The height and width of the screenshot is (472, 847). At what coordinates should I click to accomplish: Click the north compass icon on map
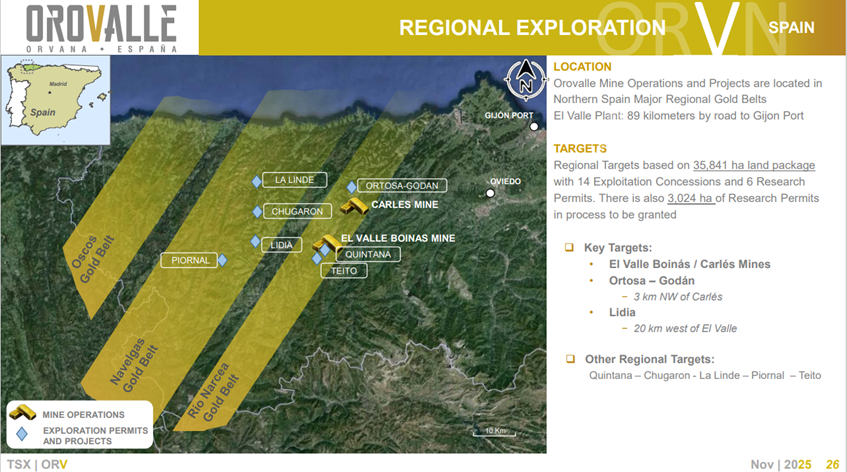point(526,80)
